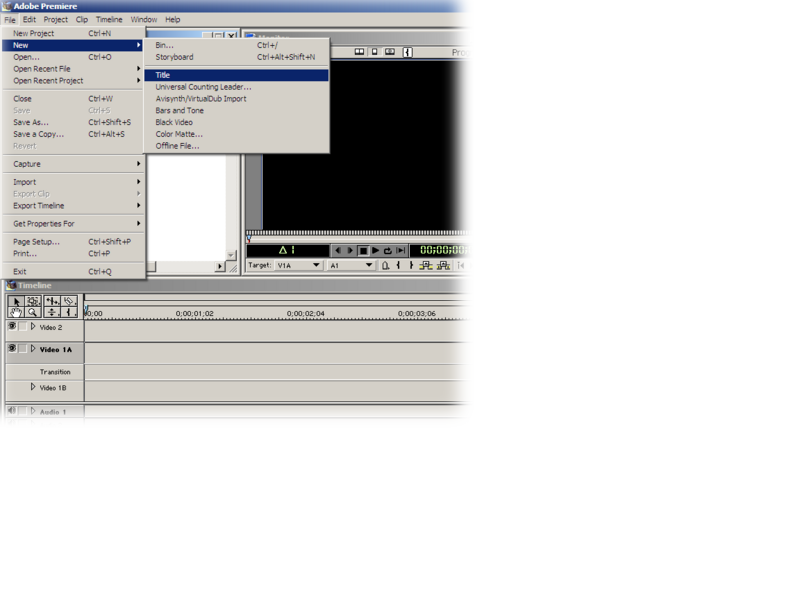Toggle visibility of Video 1A track
Viewport: 800px width, 600px height.
12,349
